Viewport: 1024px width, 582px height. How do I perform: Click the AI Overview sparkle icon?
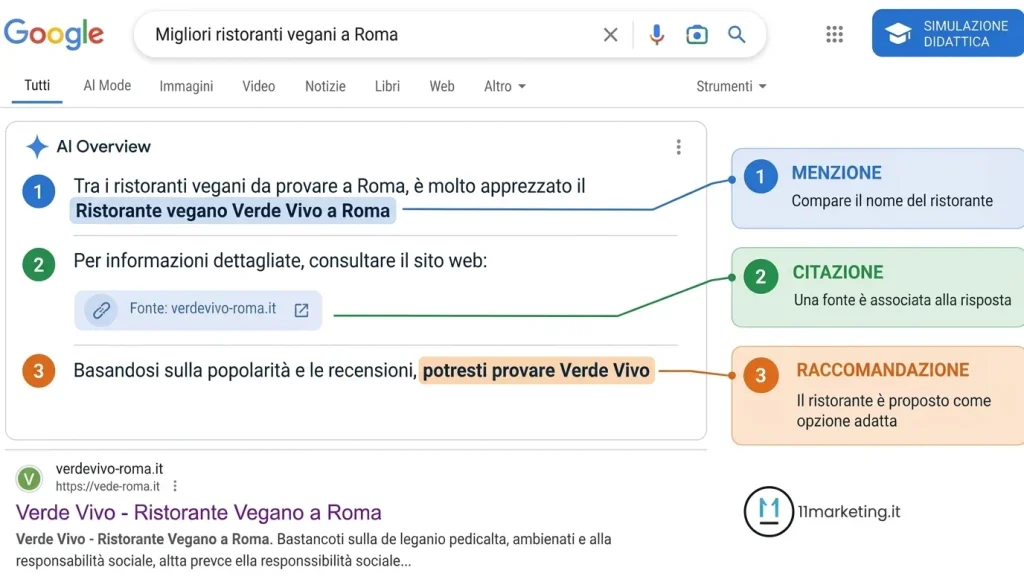37,146
